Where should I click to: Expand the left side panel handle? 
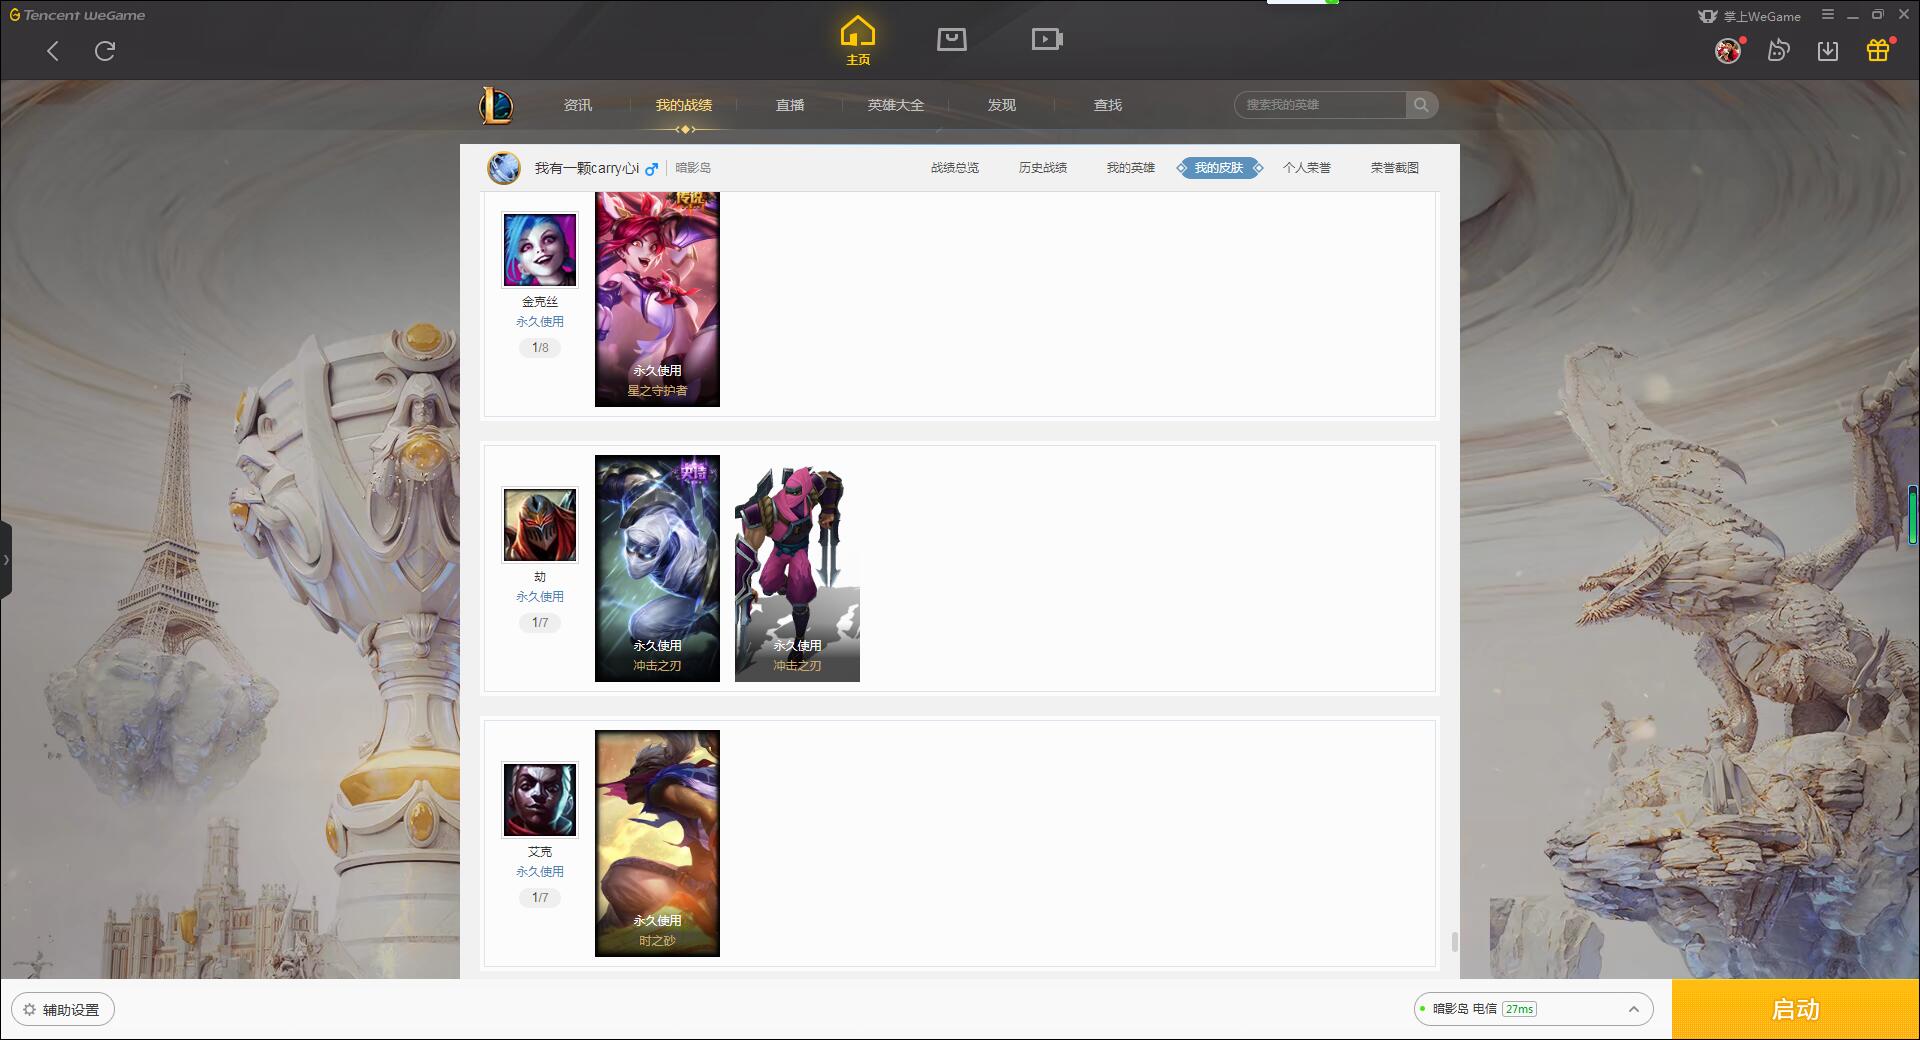click(6, 560)
